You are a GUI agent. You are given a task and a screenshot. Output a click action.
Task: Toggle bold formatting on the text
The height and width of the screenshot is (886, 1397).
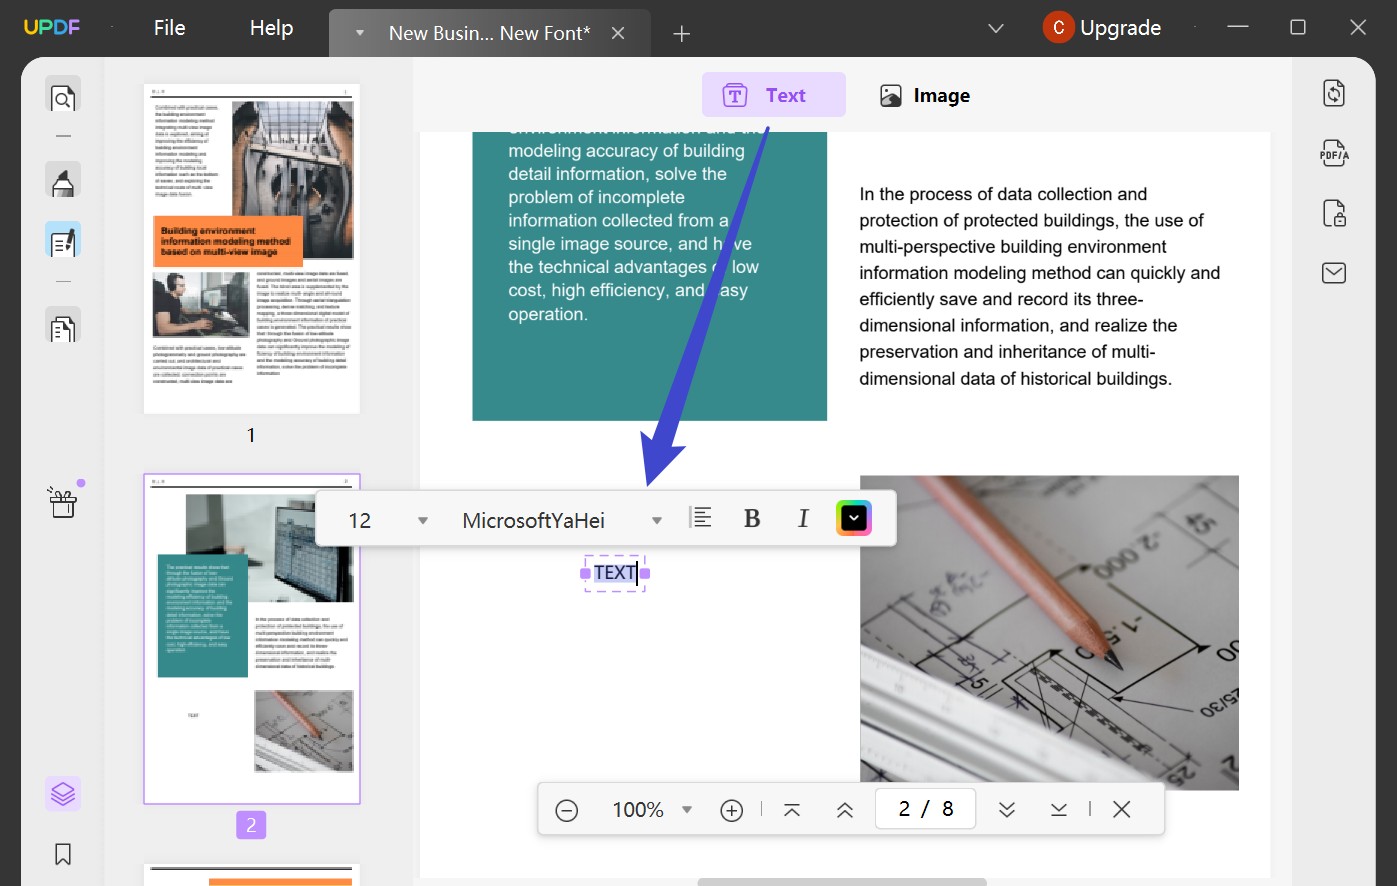(x=751, y=517)
